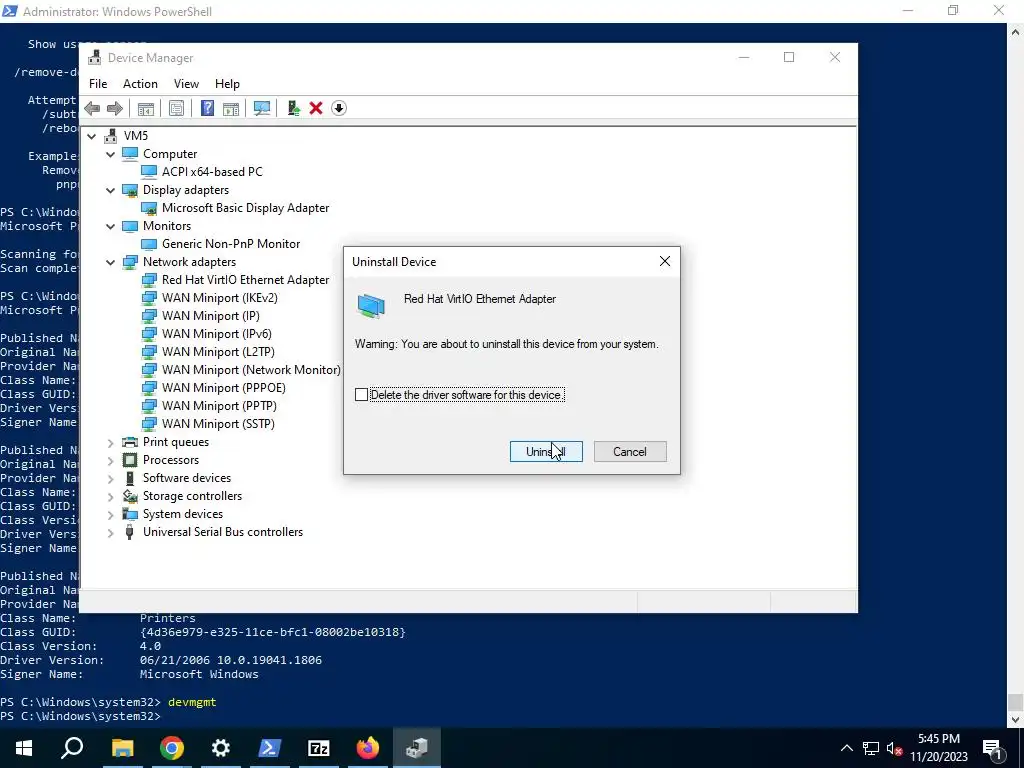Switch to PowerShell taskbar icon

click(270, 748)
